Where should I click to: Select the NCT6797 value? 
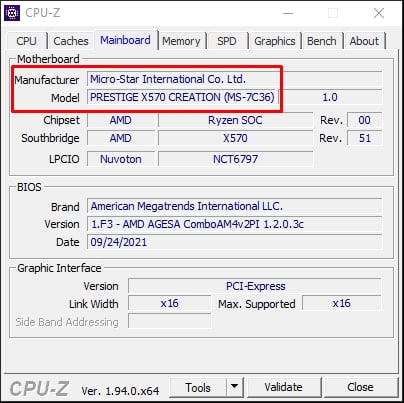[235, 159]
